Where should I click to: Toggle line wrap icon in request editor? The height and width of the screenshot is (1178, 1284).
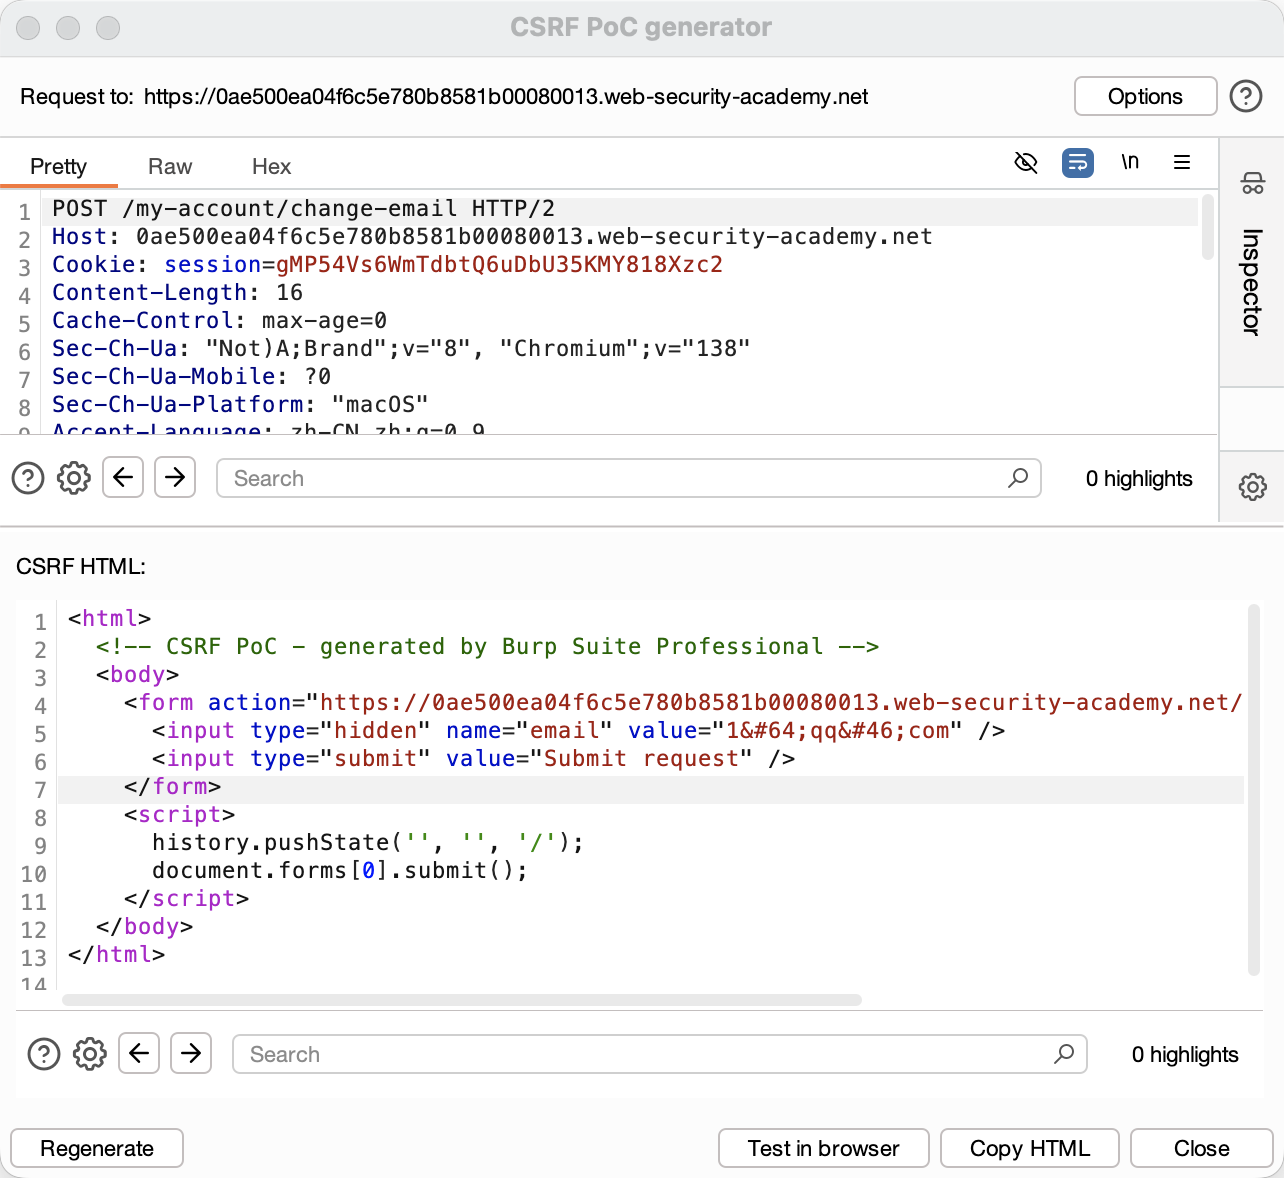(x=1077, y=162)
